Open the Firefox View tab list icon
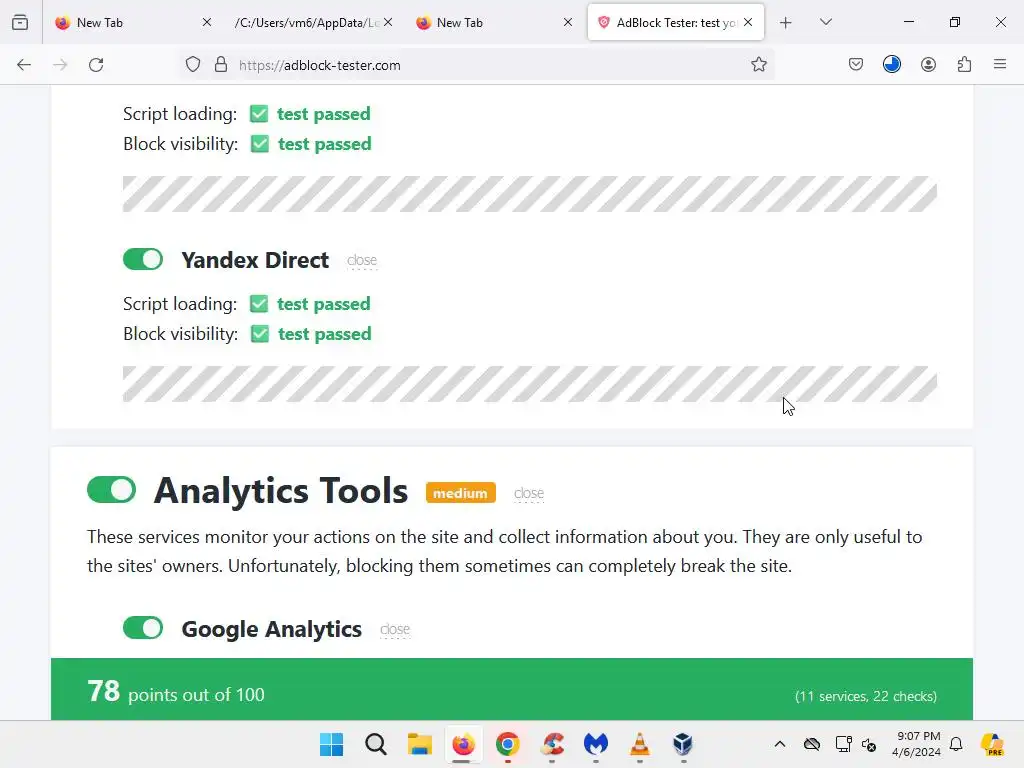Image resolution: width=1024 pixels, height=768 pixels. pyautogui.click(x=20, y=22)
